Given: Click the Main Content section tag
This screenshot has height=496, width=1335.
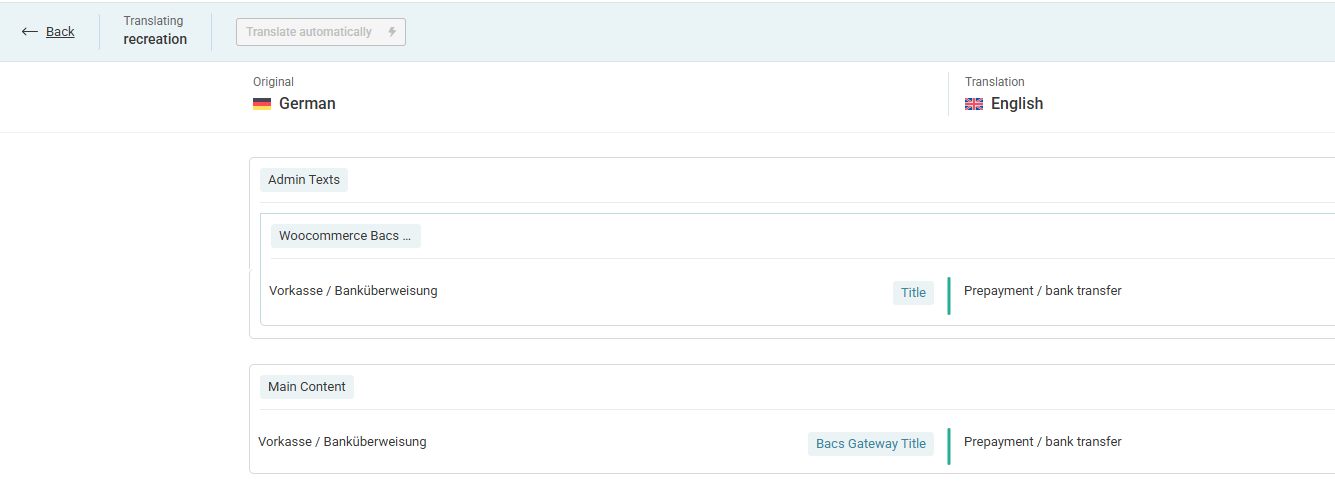Looking at the screenshot, I should tap(307, 387).
